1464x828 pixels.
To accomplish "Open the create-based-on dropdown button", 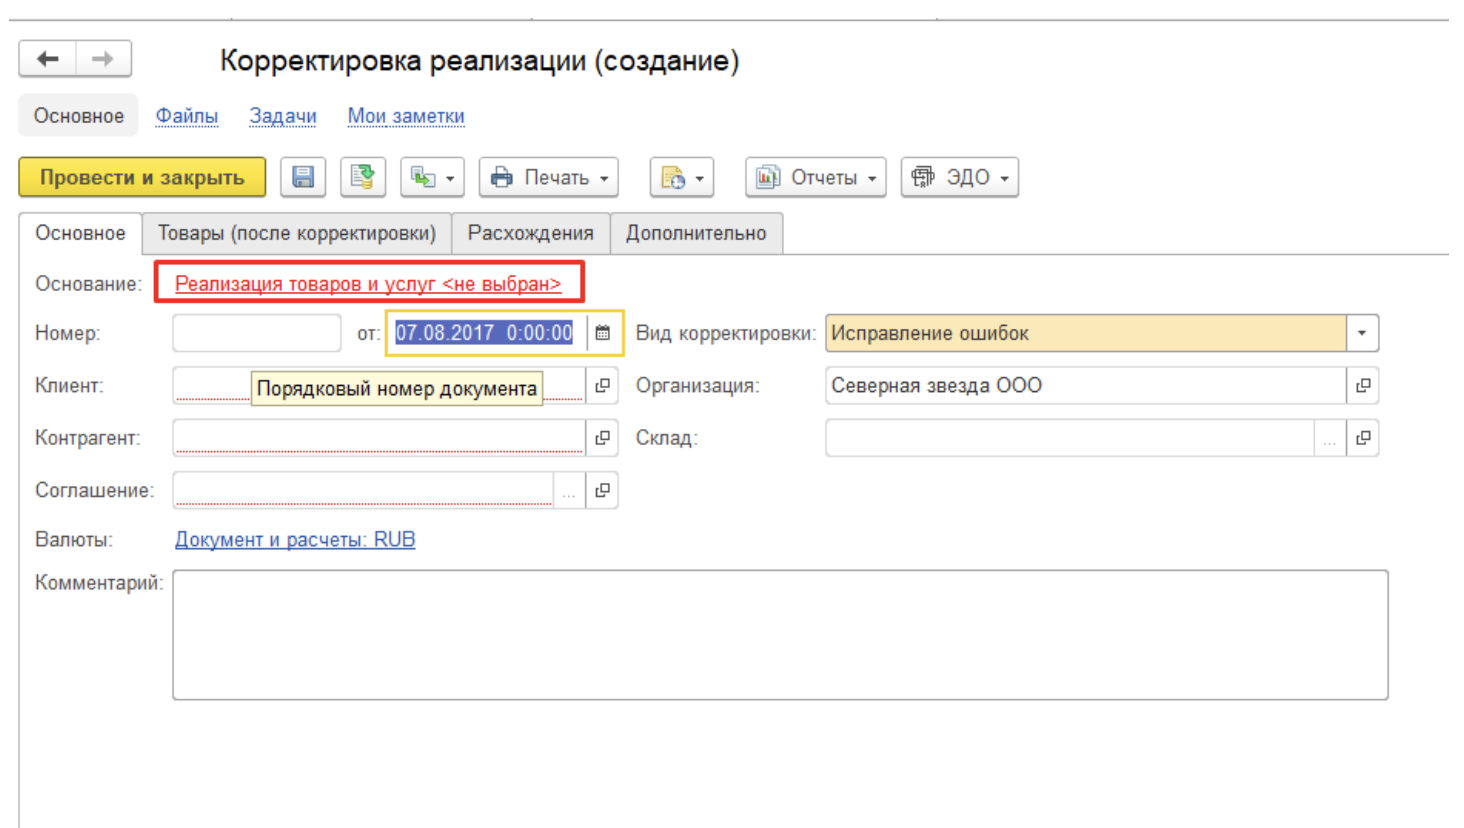I will click(432, 177).
